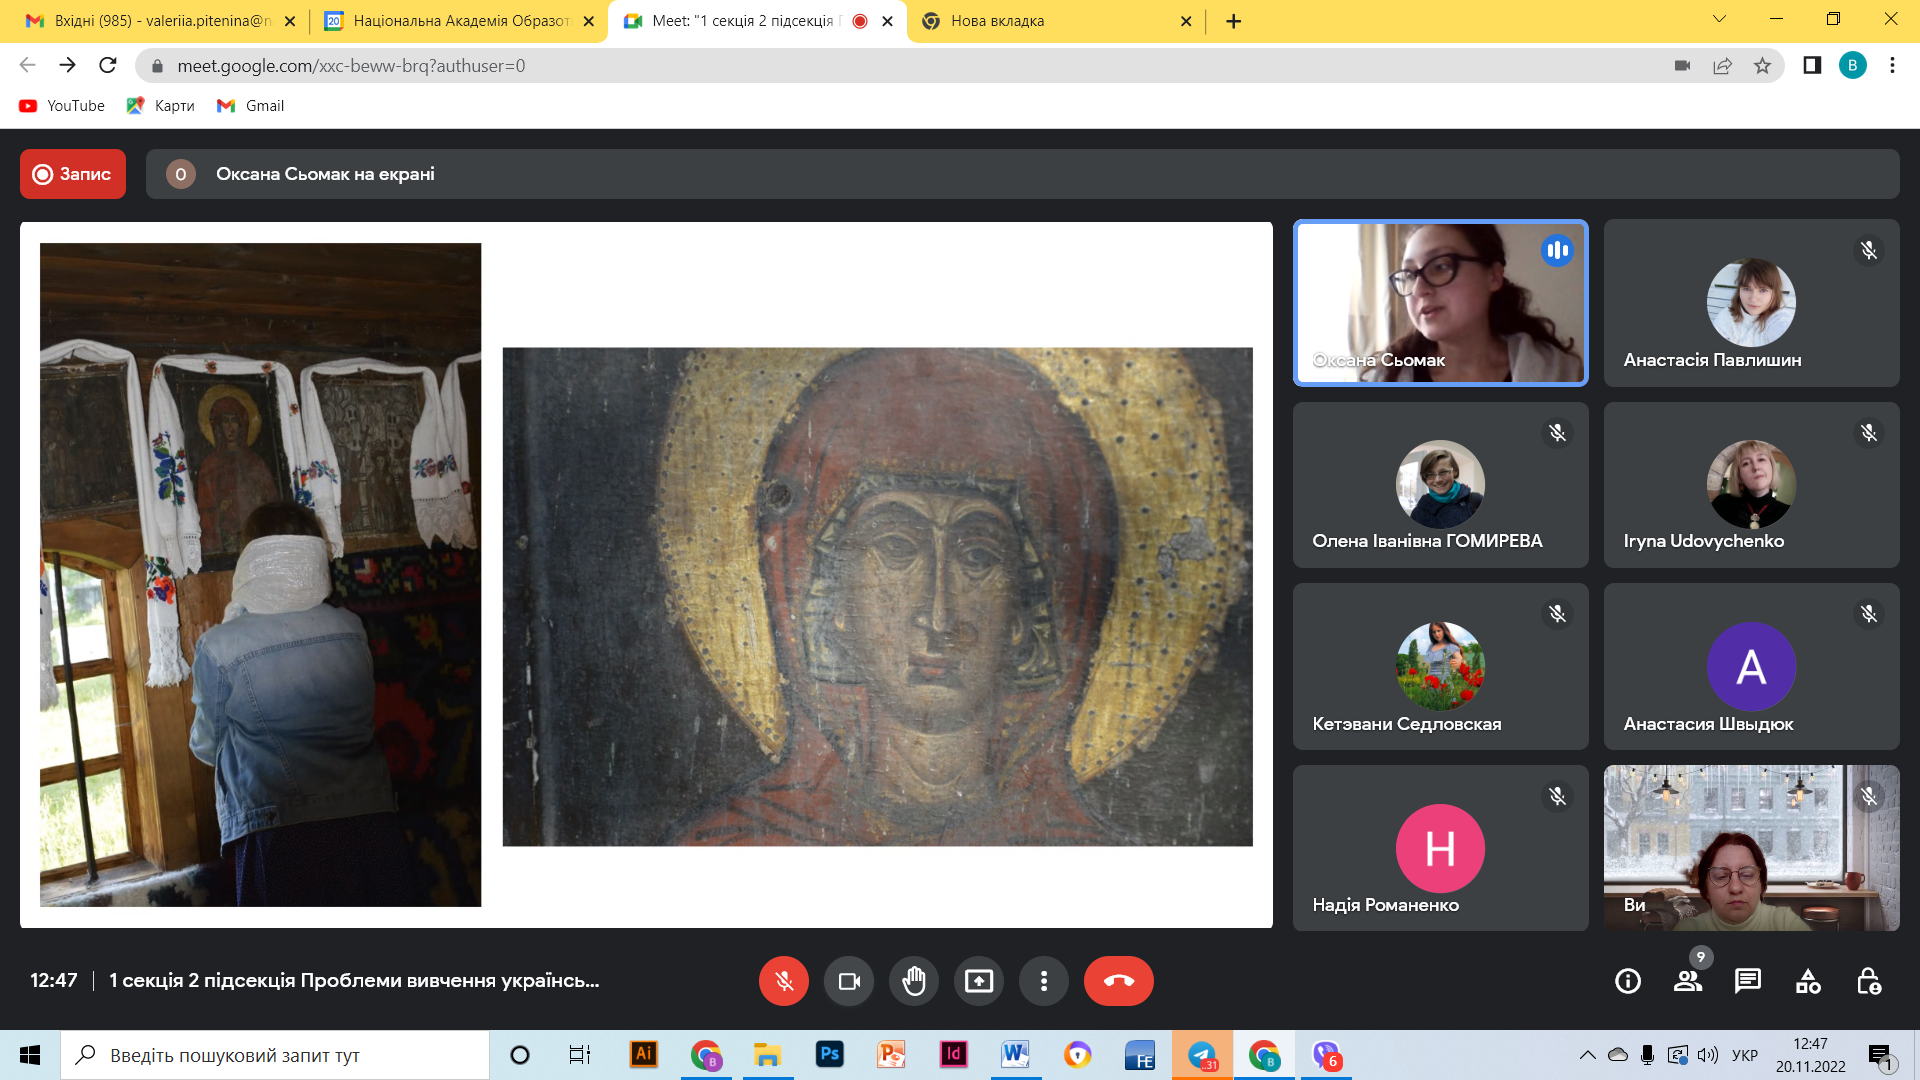Open tab search dropdown arrow
This screenshot has height=1080, width=1920.
pyautogui.click(x=1720, y=19)
